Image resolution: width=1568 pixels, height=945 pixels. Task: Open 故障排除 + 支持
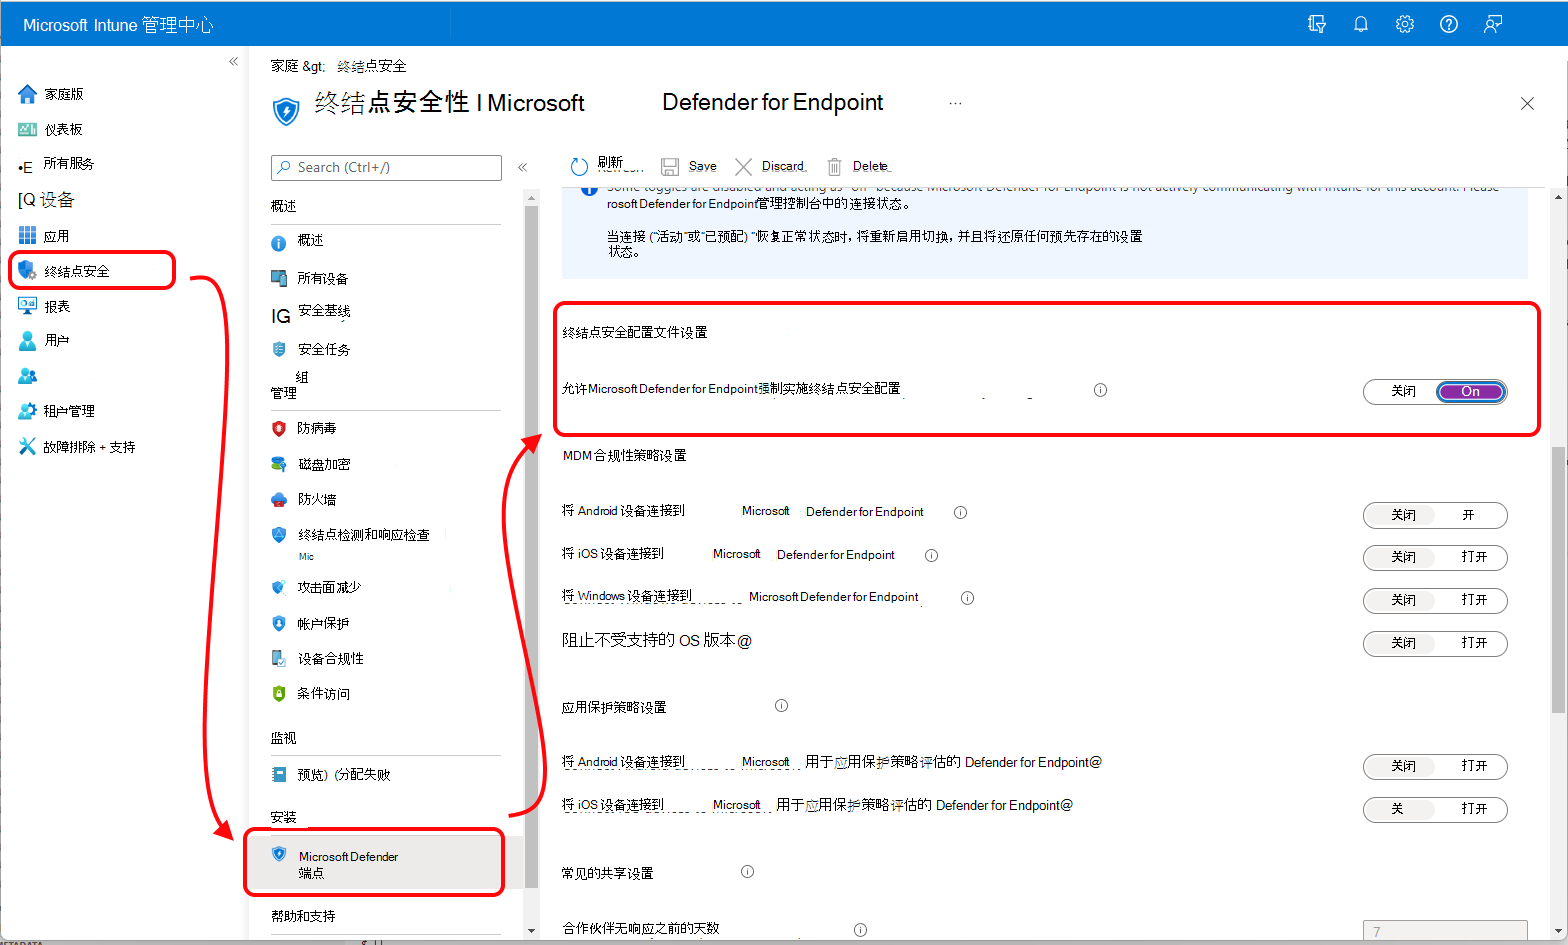click(77, 447)
